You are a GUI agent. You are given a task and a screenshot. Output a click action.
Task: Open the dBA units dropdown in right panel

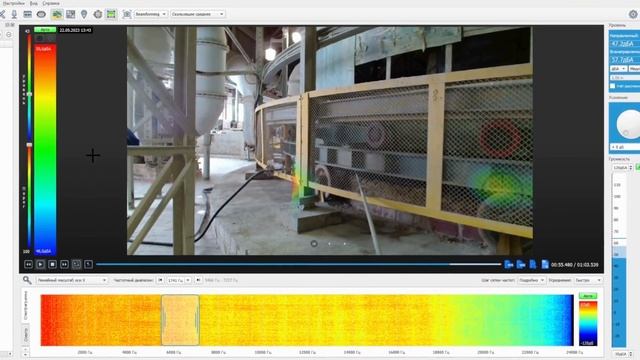click(618, 69)
